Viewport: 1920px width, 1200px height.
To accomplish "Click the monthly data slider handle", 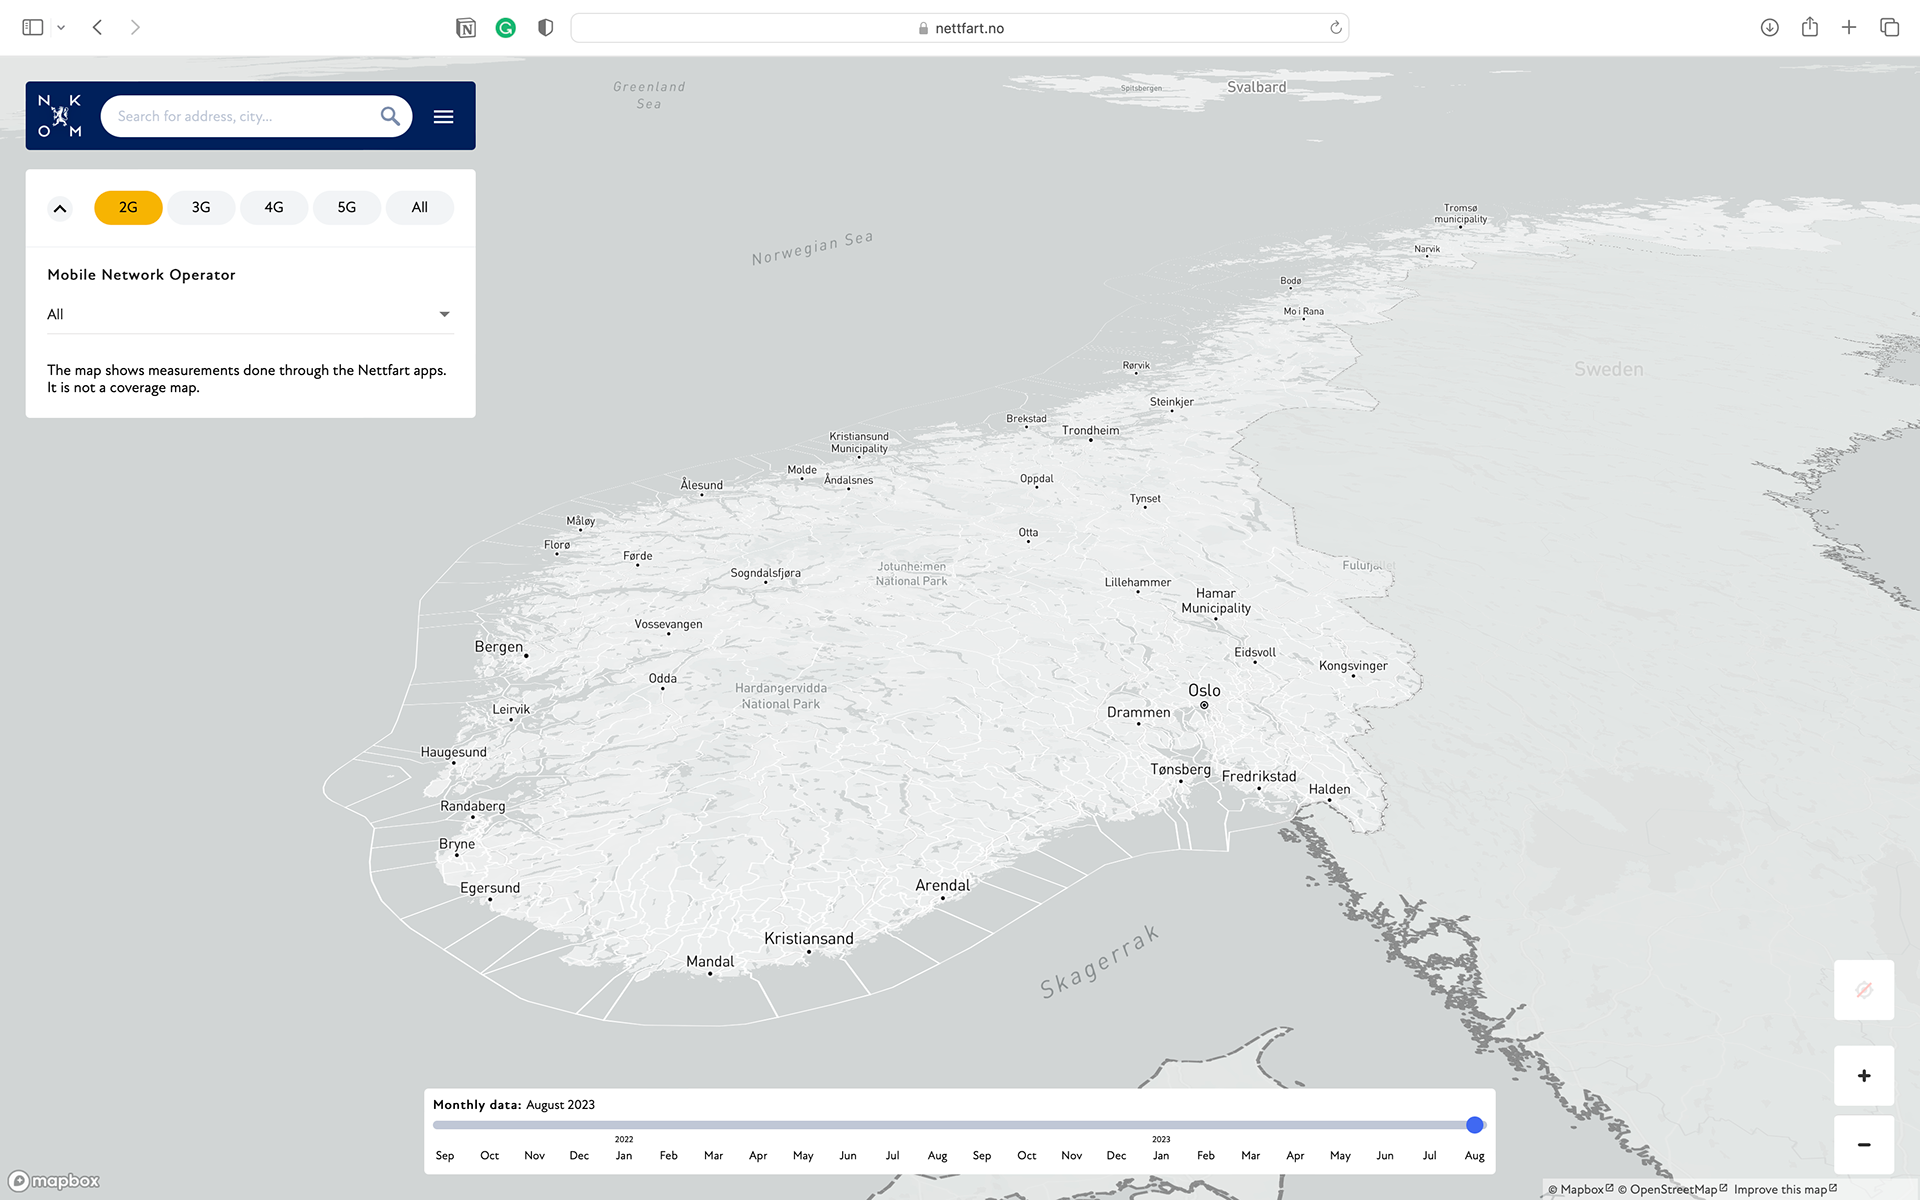I will (1474, 1125).
